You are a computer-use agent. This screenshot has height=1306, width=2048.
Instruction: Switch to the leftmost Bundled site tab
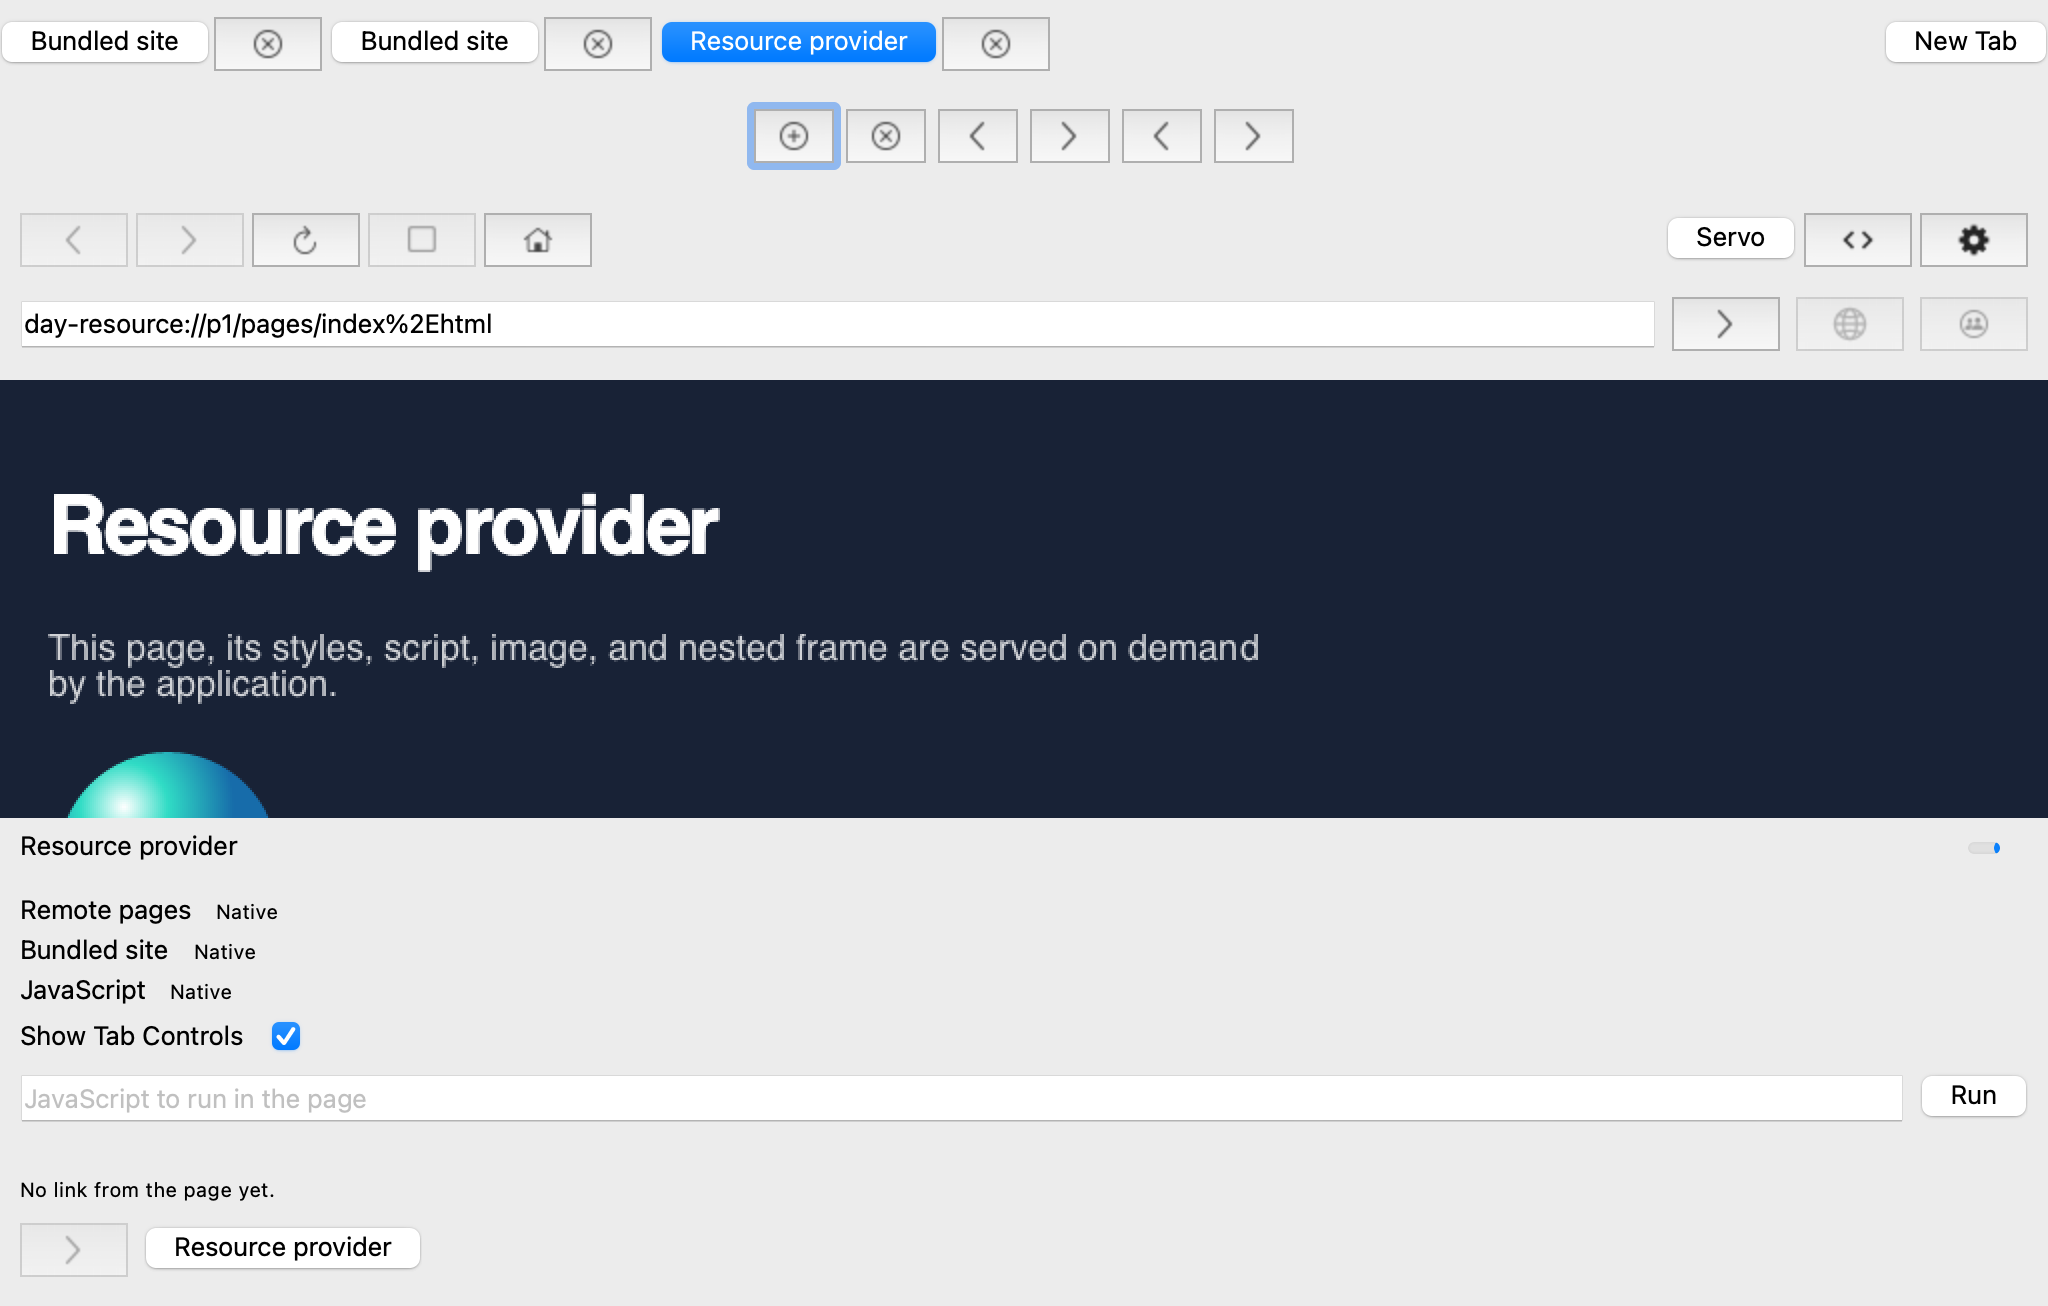(105, 42)
